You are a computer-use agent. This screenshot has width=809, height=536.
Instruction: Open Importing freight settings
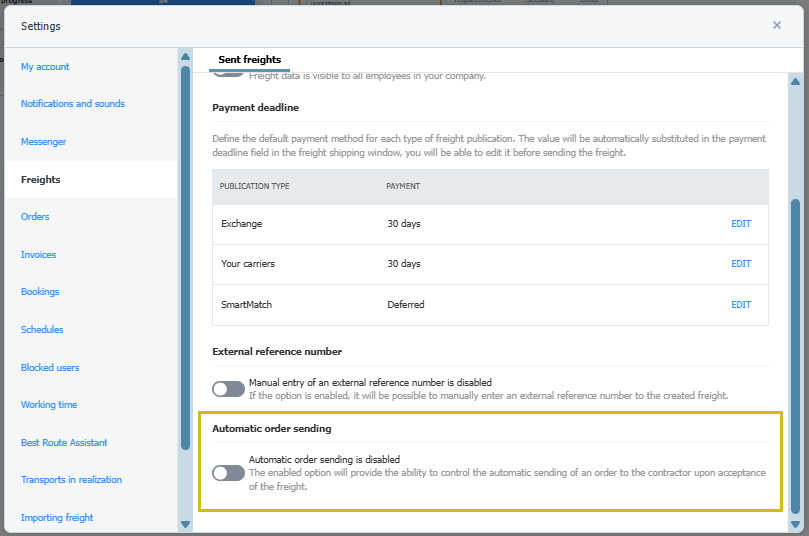(57, 518)
